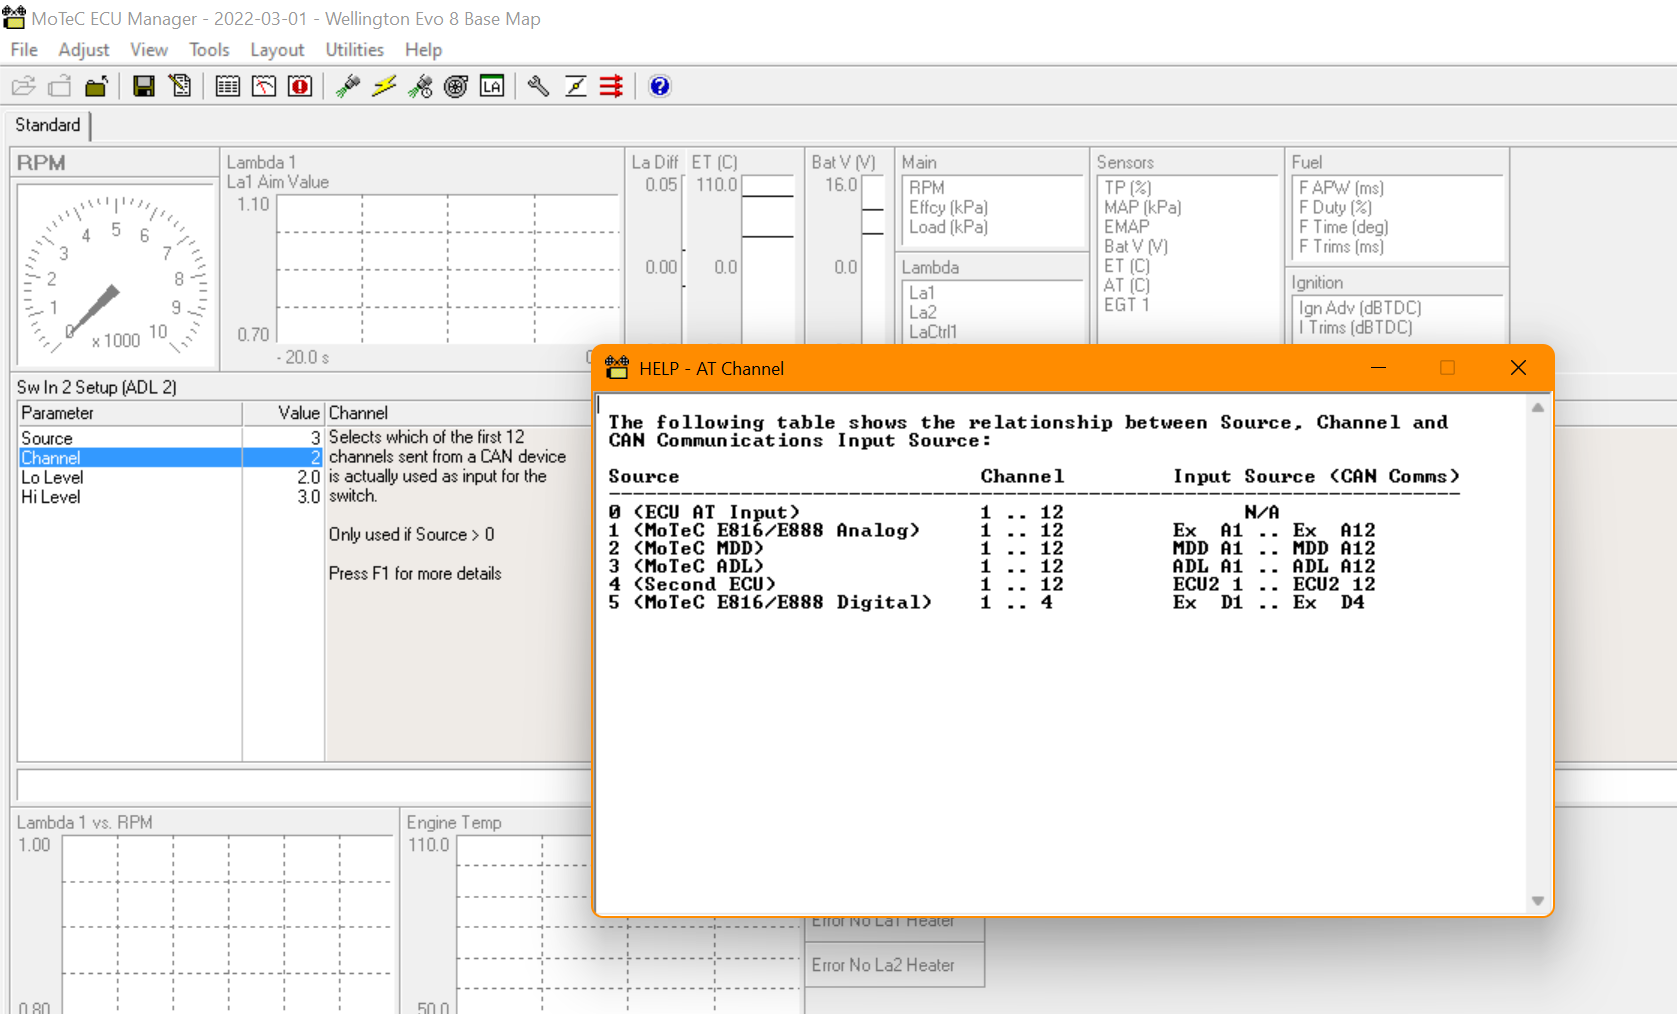The width and height of the screenshot is (1677, 1014).
Task: Click the Hi Level value 3.0 cell
Action: click(283, 497)
